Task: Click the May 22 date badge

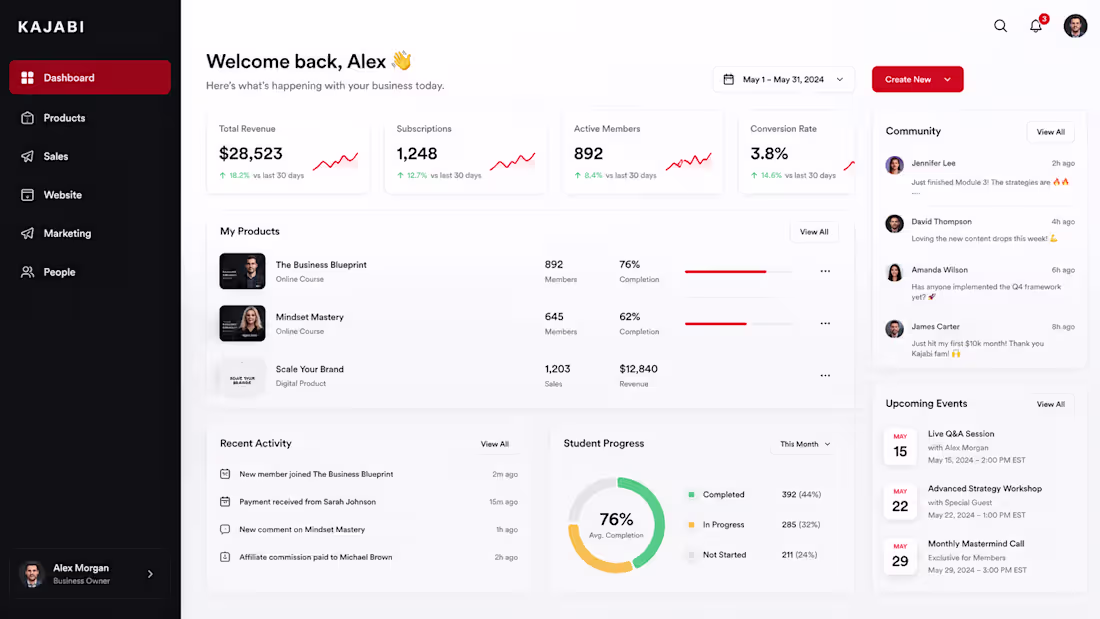Action: tap(900, 502)
